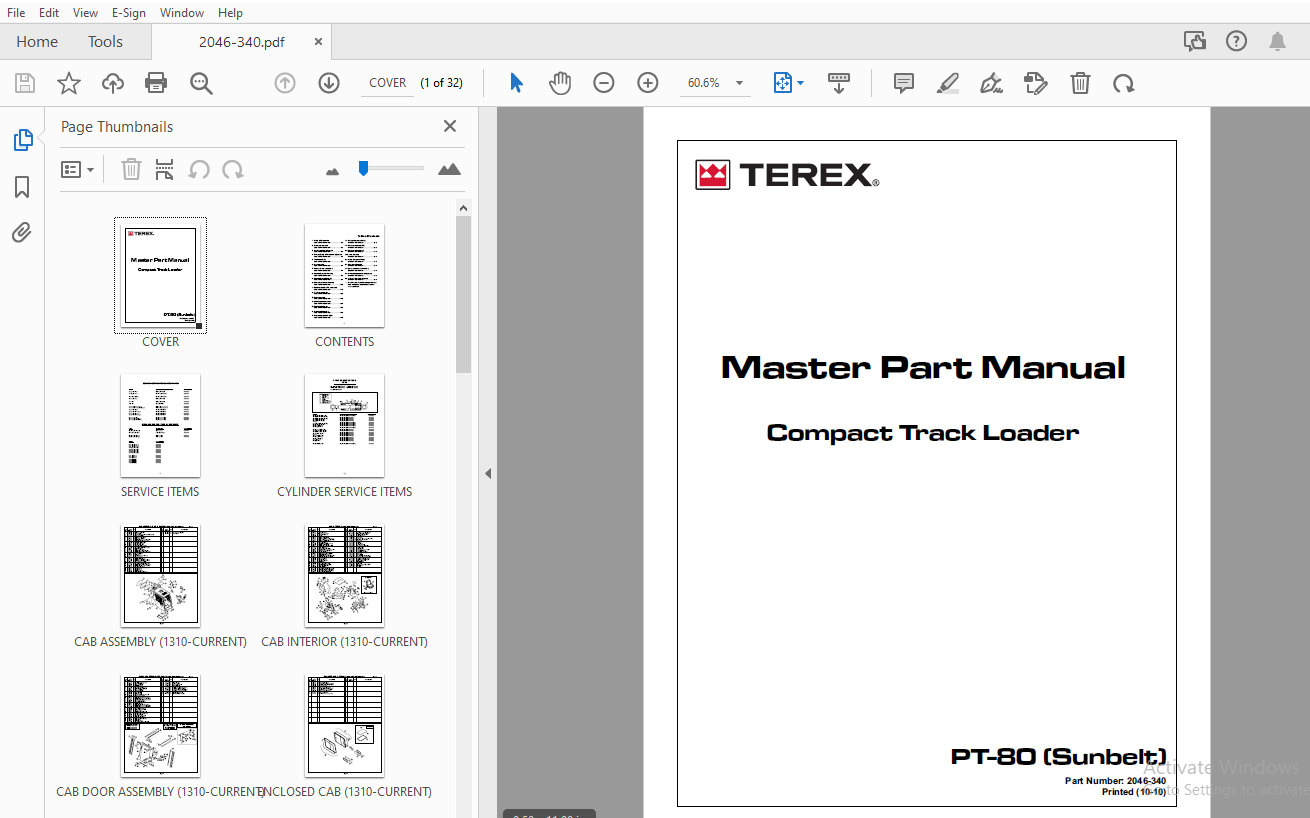
Task: Open the Help question mark
Action: 1236,41
